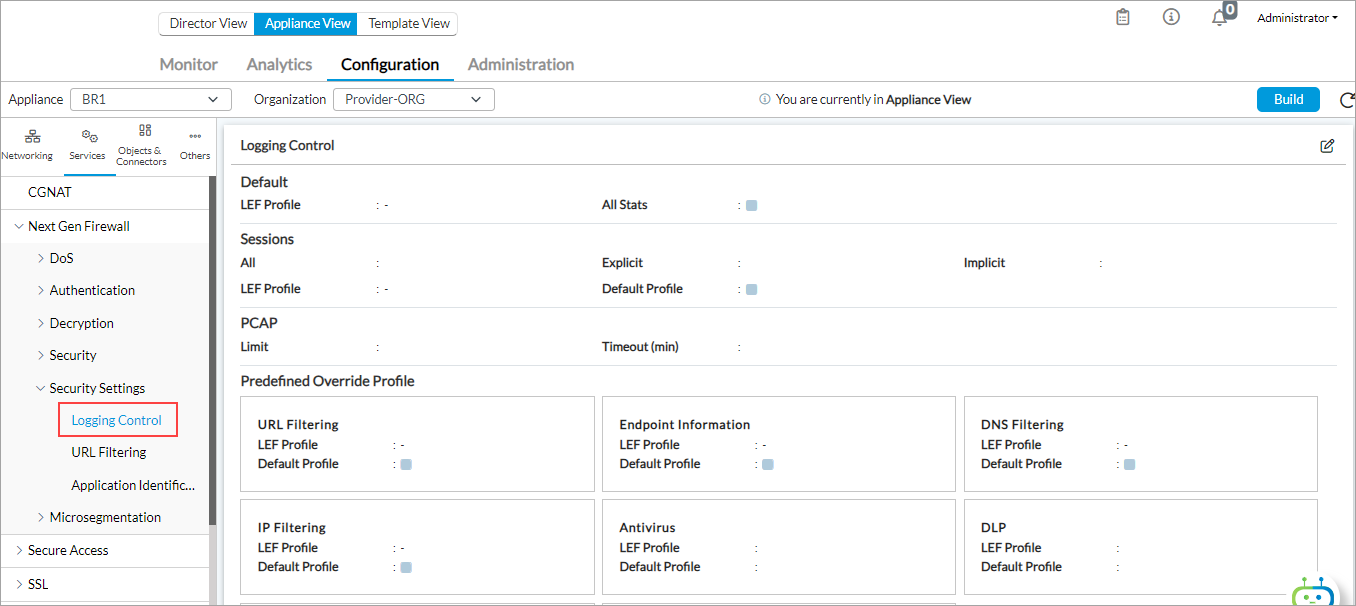Viewport: 1356px width, 606px height.
Task: Toggle the All Stats checkbox
Action: click(x=751, y=205)
